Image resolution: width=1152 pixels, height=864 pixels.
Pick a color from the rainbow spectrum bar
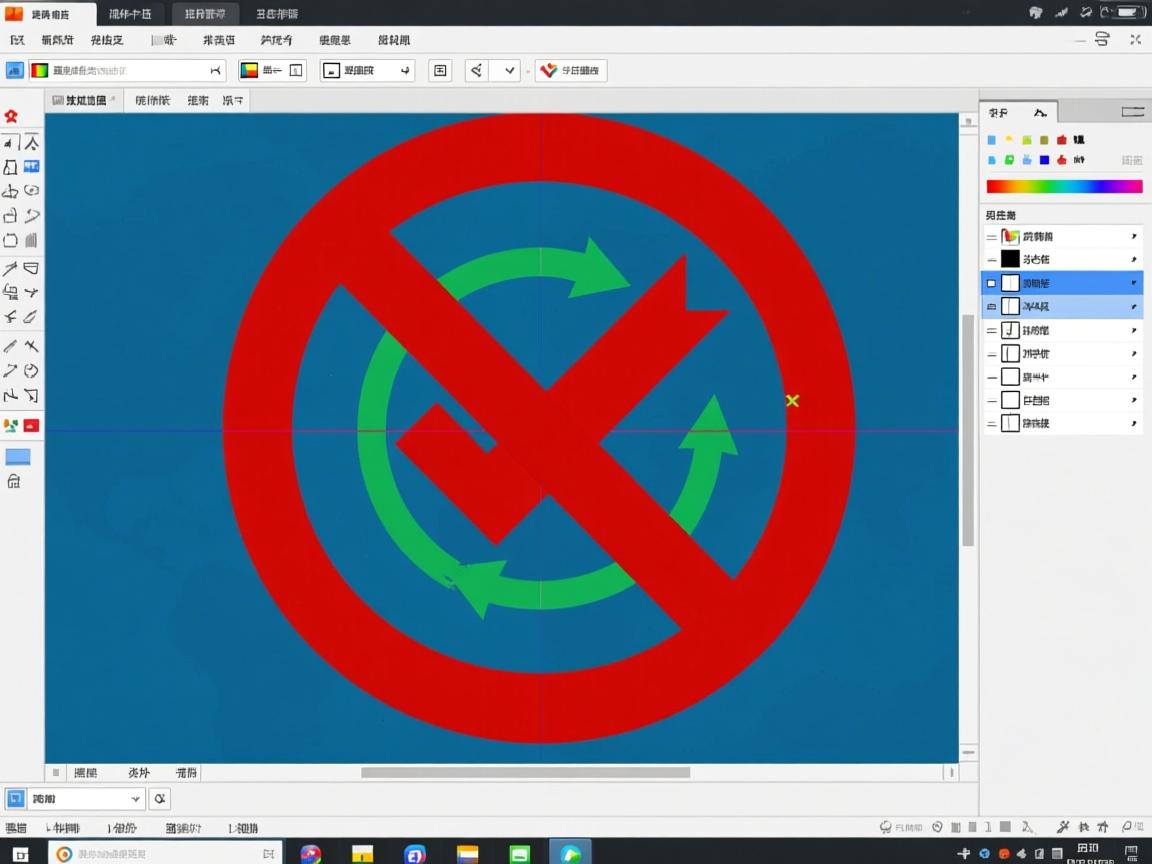tap(1064, 186)
